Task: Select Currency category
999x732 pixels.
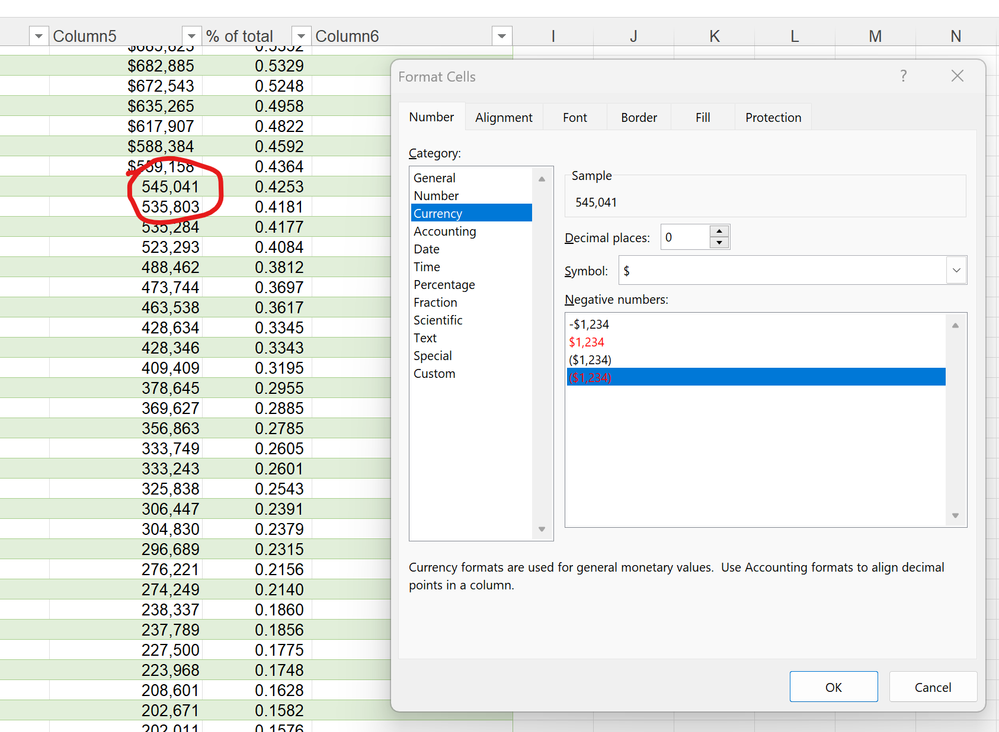Action: pos(471,213)
